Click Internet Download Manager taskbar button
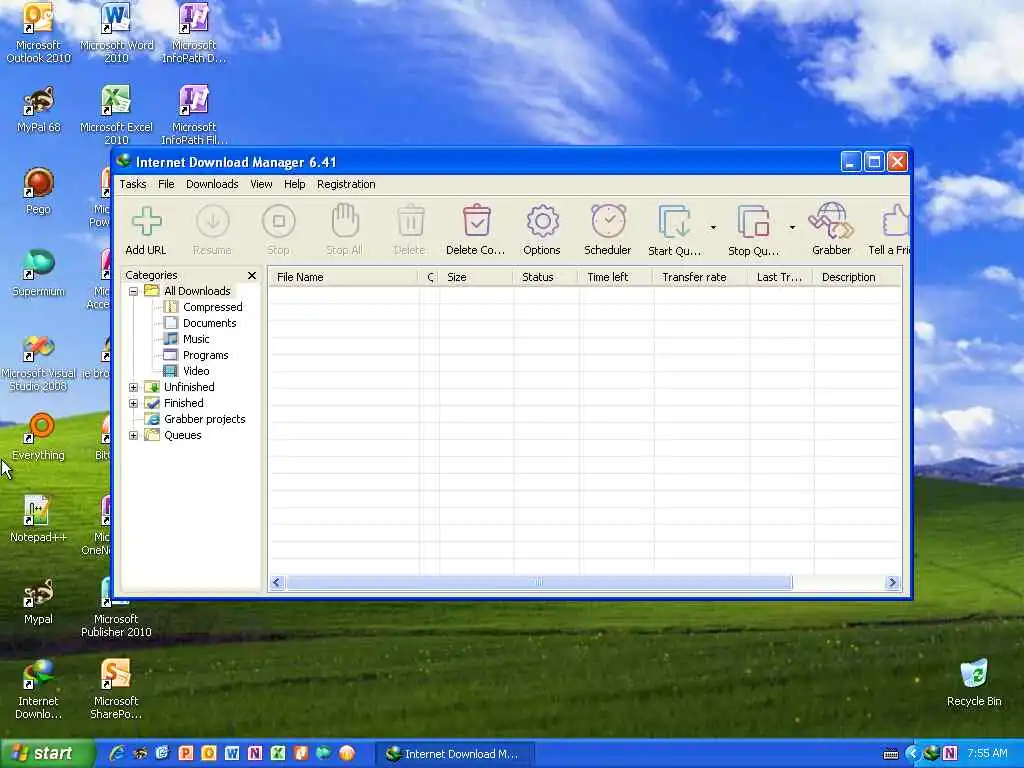This screenshot has height=768, width=1024. (455, 754)
